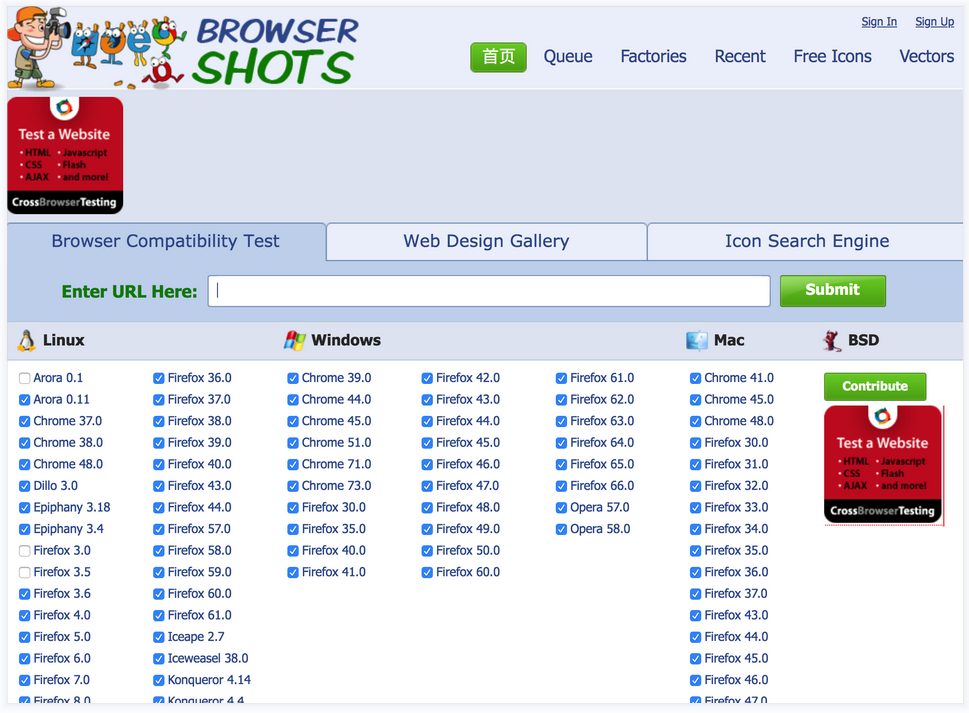Enable the Arora 0.1 checkbox
The width and height of the screenshot is (969, 713).
[25, 378]
